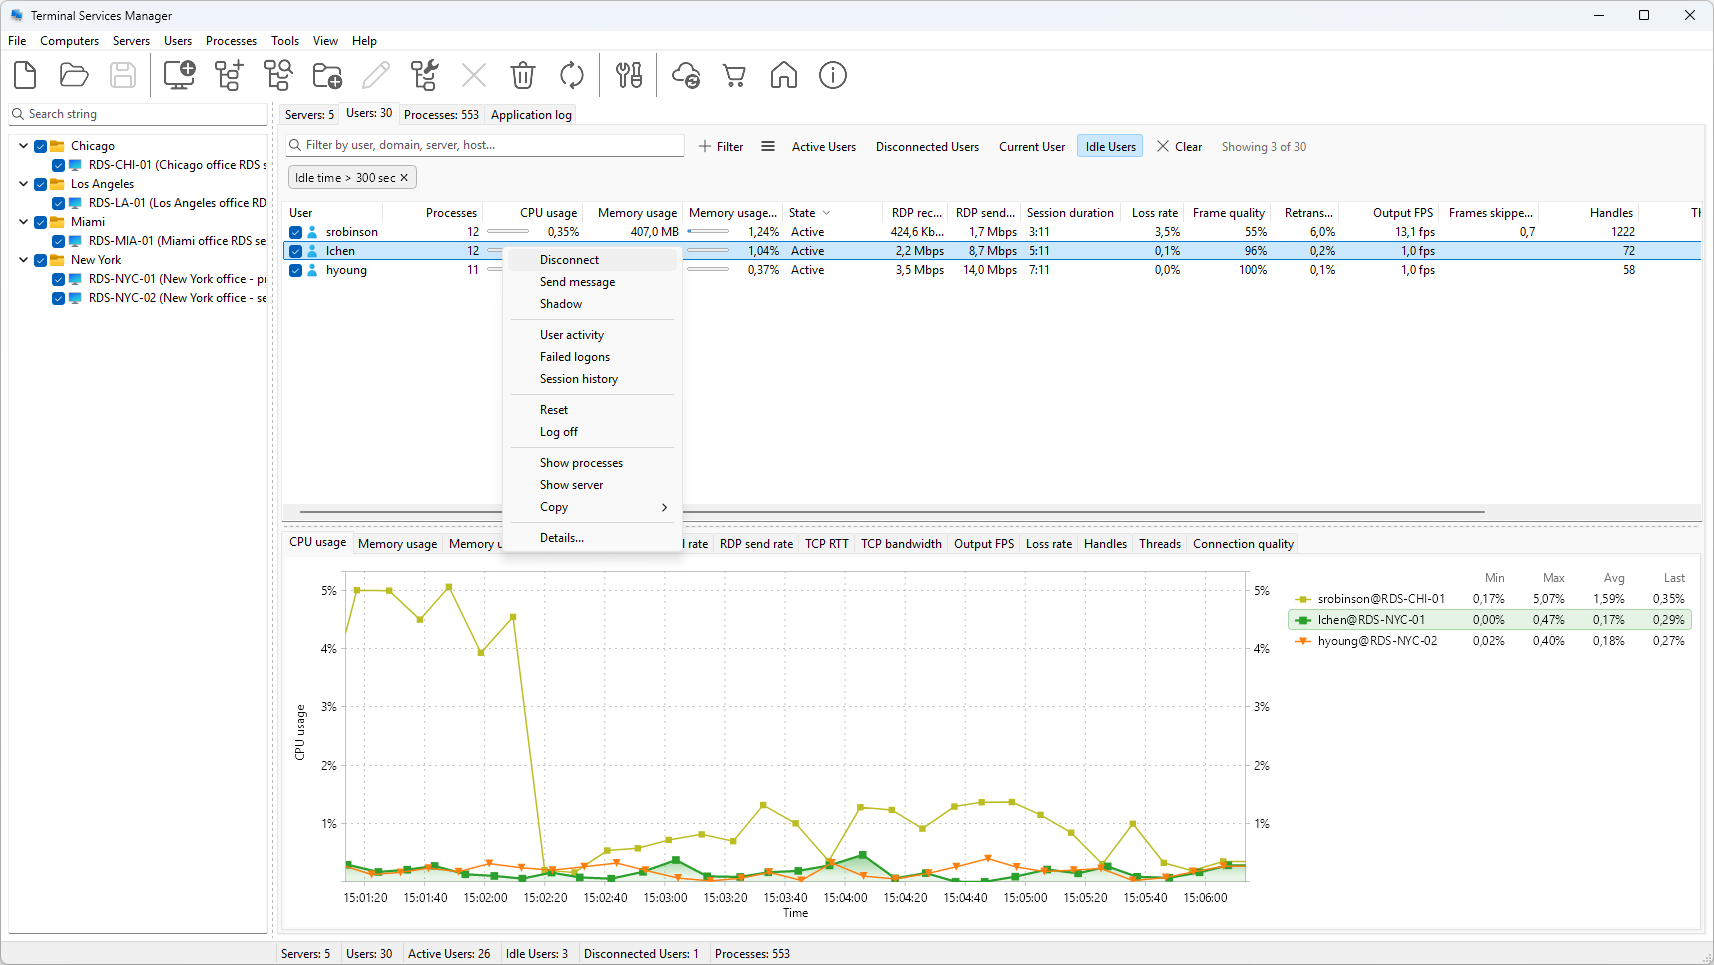Choose Log off from the context menu
Screen dimensions: 1714x965
[x=592, y=432]
